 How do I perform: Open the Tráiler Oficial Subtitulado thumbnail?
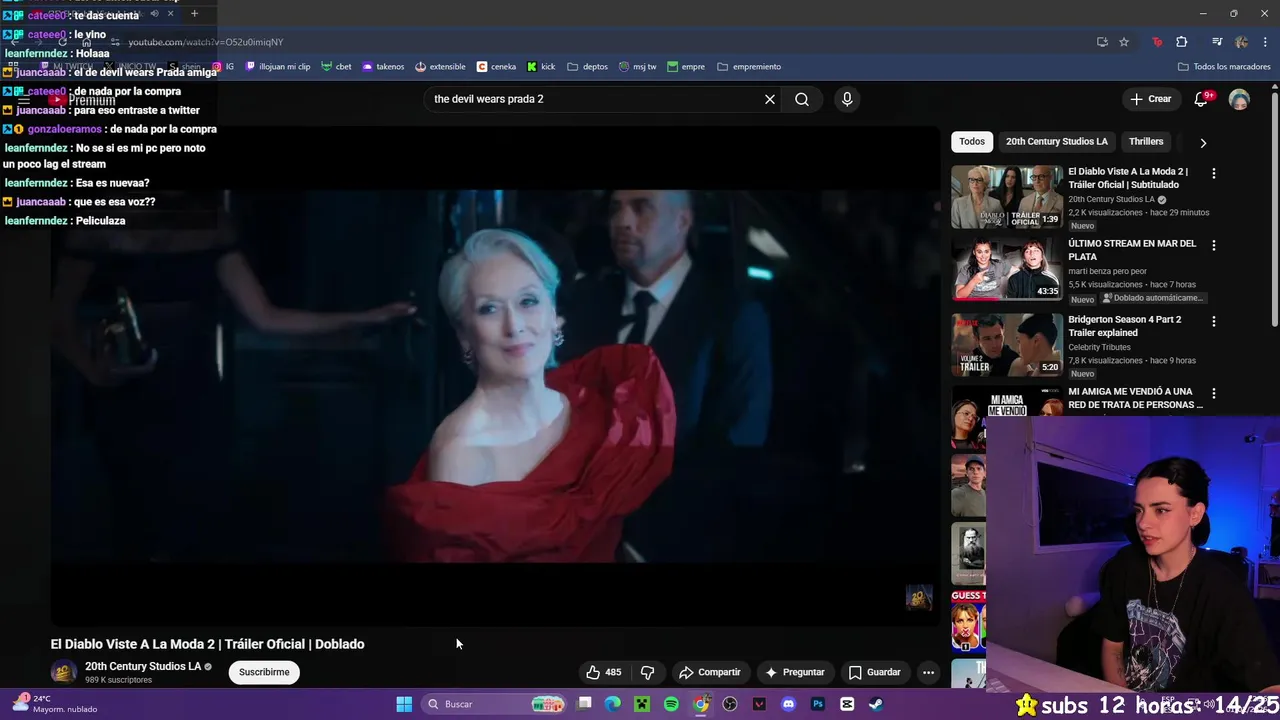(x=1006, y=196)
